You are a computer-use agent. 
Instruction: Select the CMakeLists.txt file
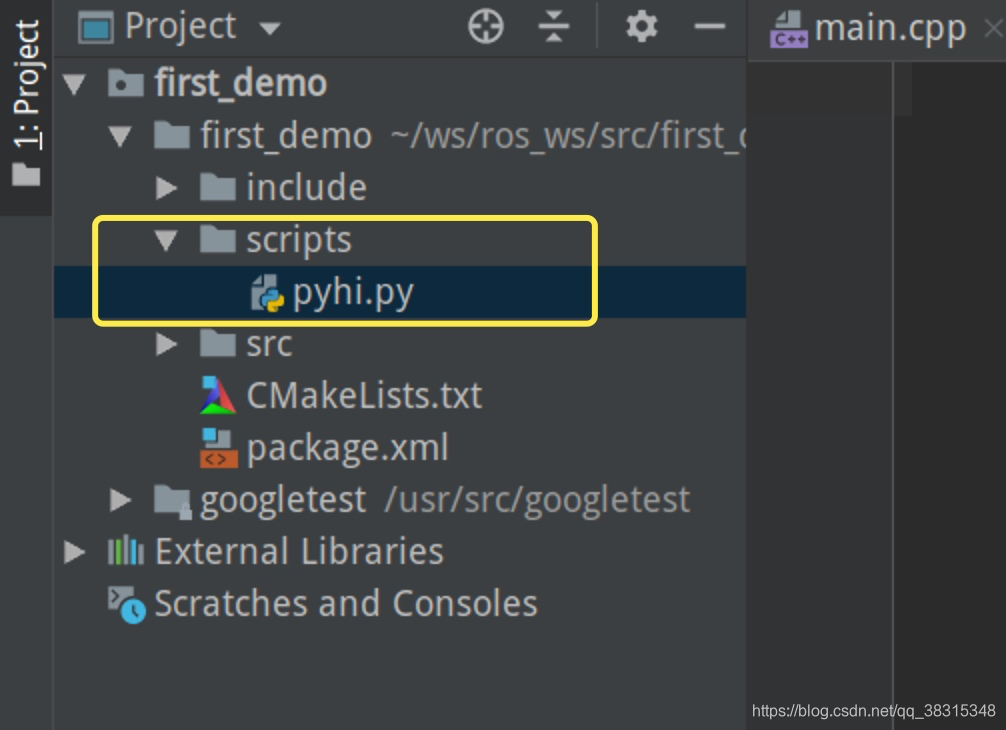(364, 396)
